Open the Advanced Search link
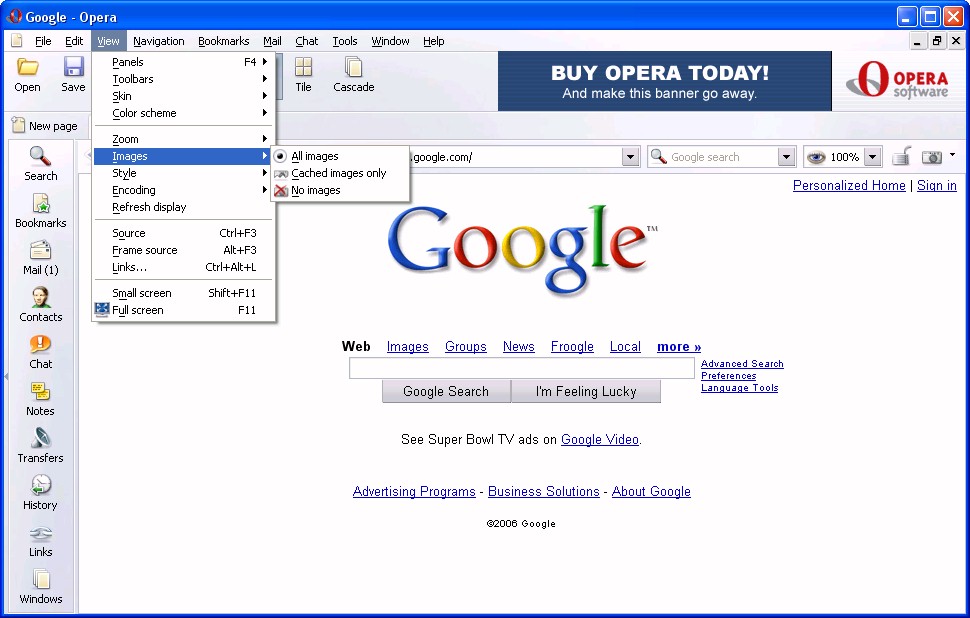 point(742,364)
